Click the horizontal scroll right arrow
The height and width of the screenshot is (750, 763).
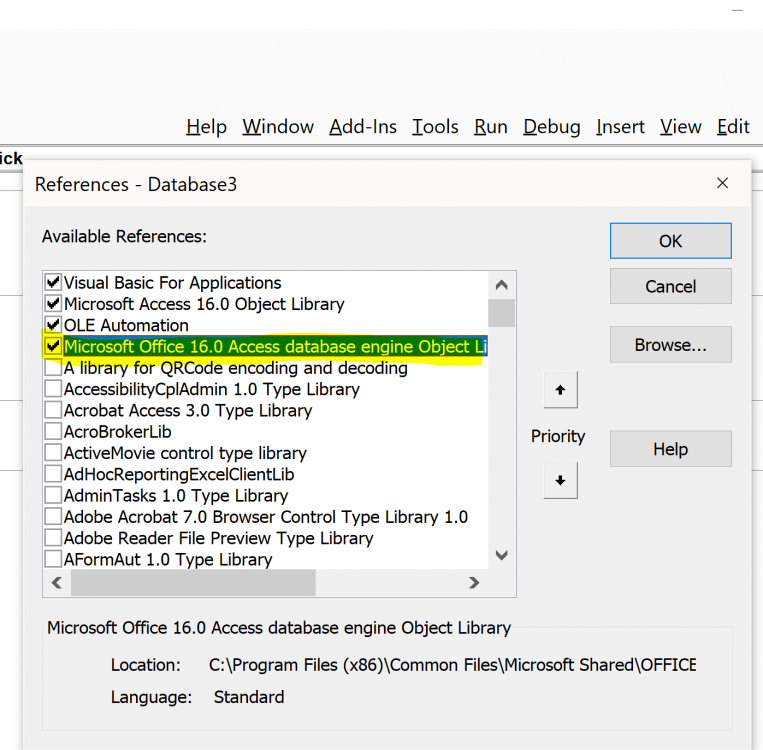pos(474,583)
